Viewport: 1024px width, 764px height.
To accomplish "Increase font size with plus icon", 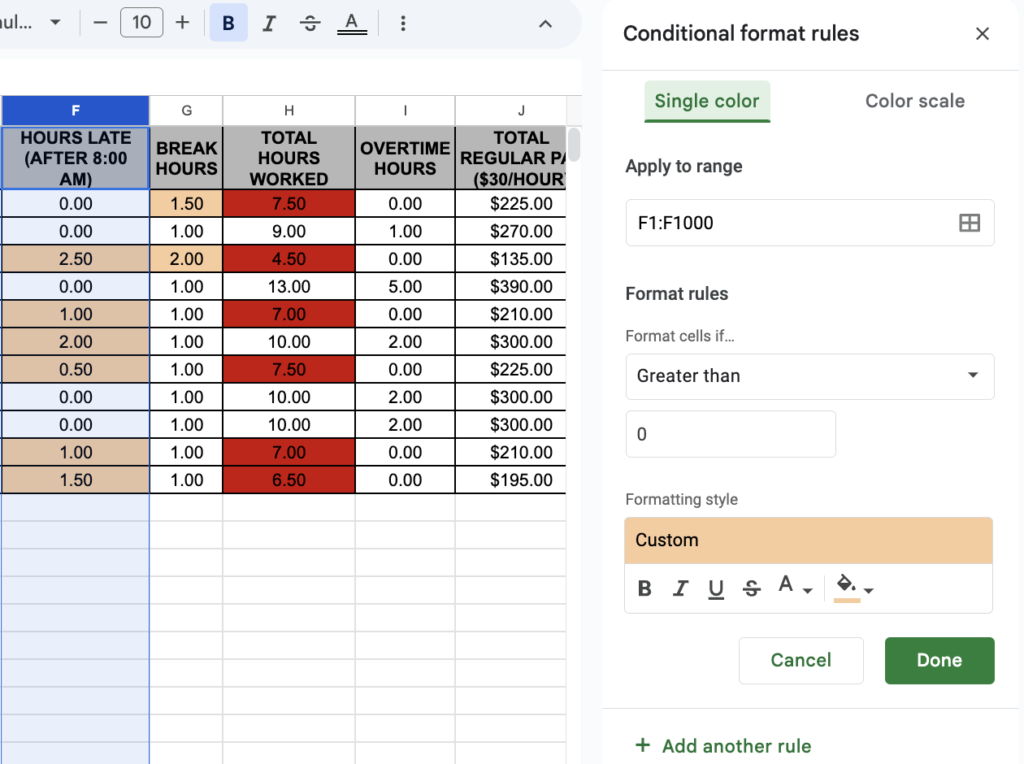I will [182, 23].
